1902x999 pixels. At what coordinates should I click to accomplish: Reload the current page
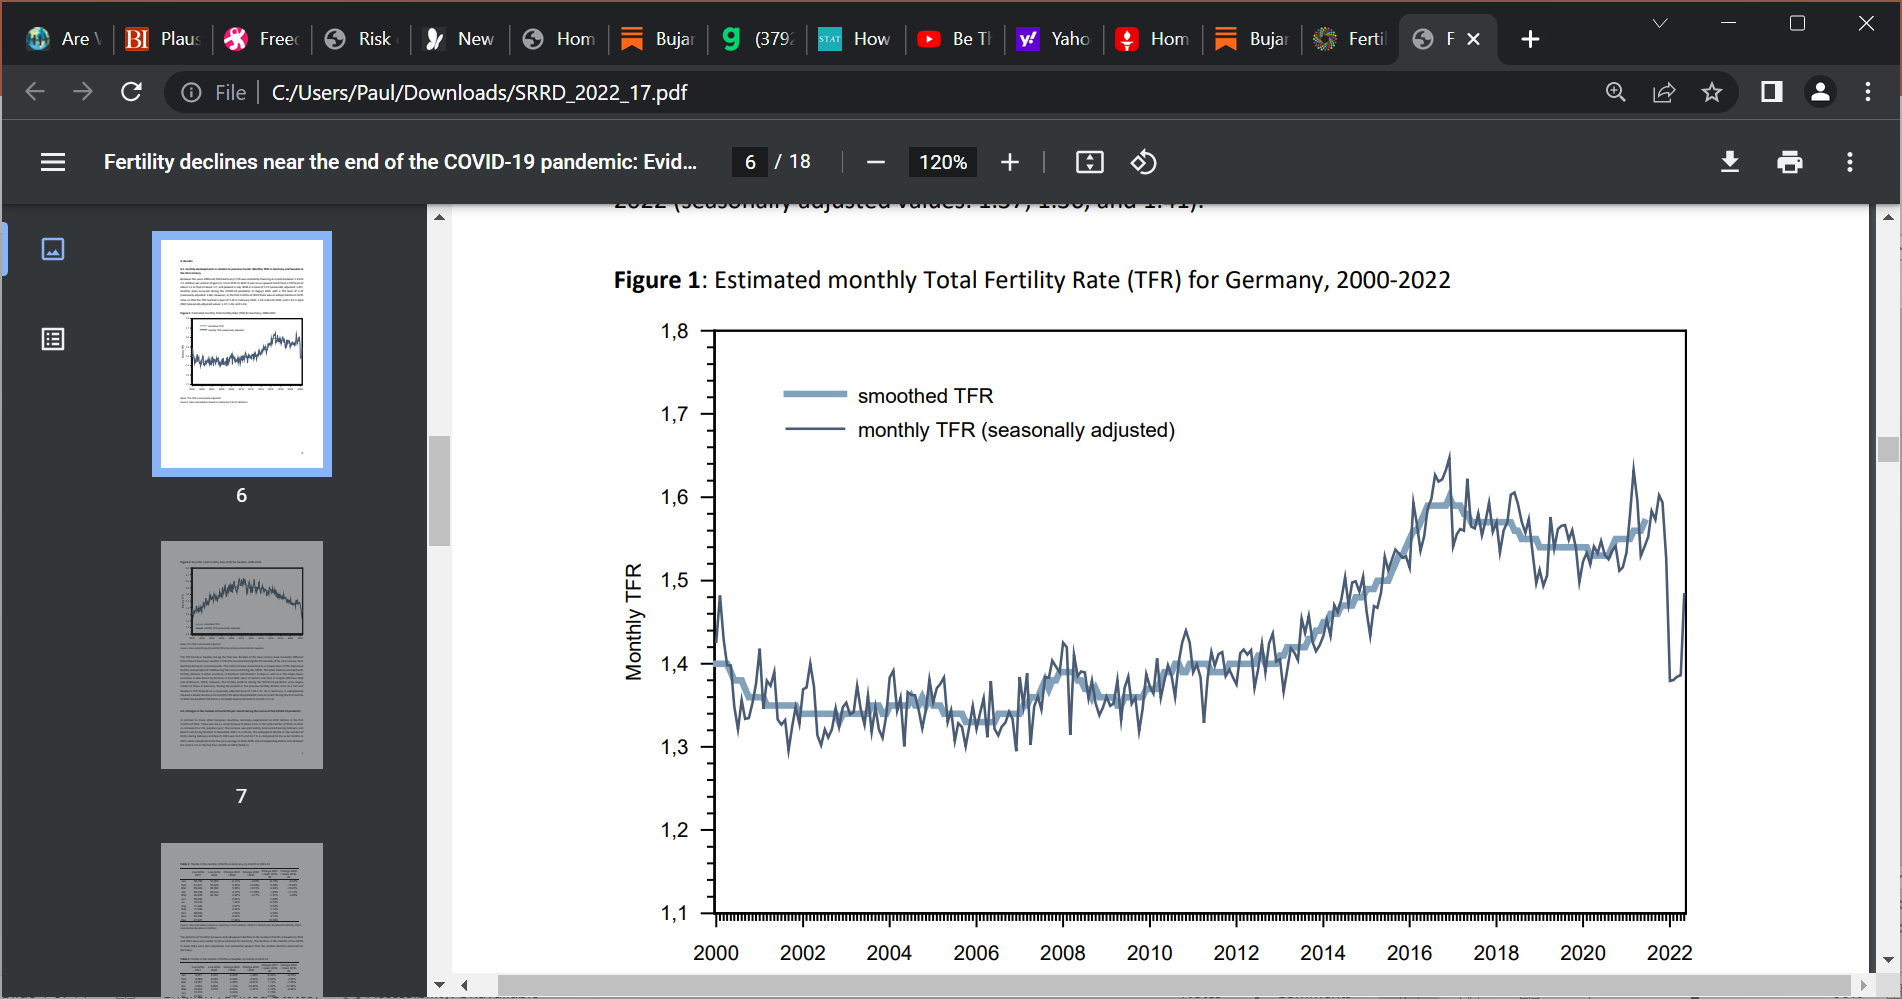131,92
